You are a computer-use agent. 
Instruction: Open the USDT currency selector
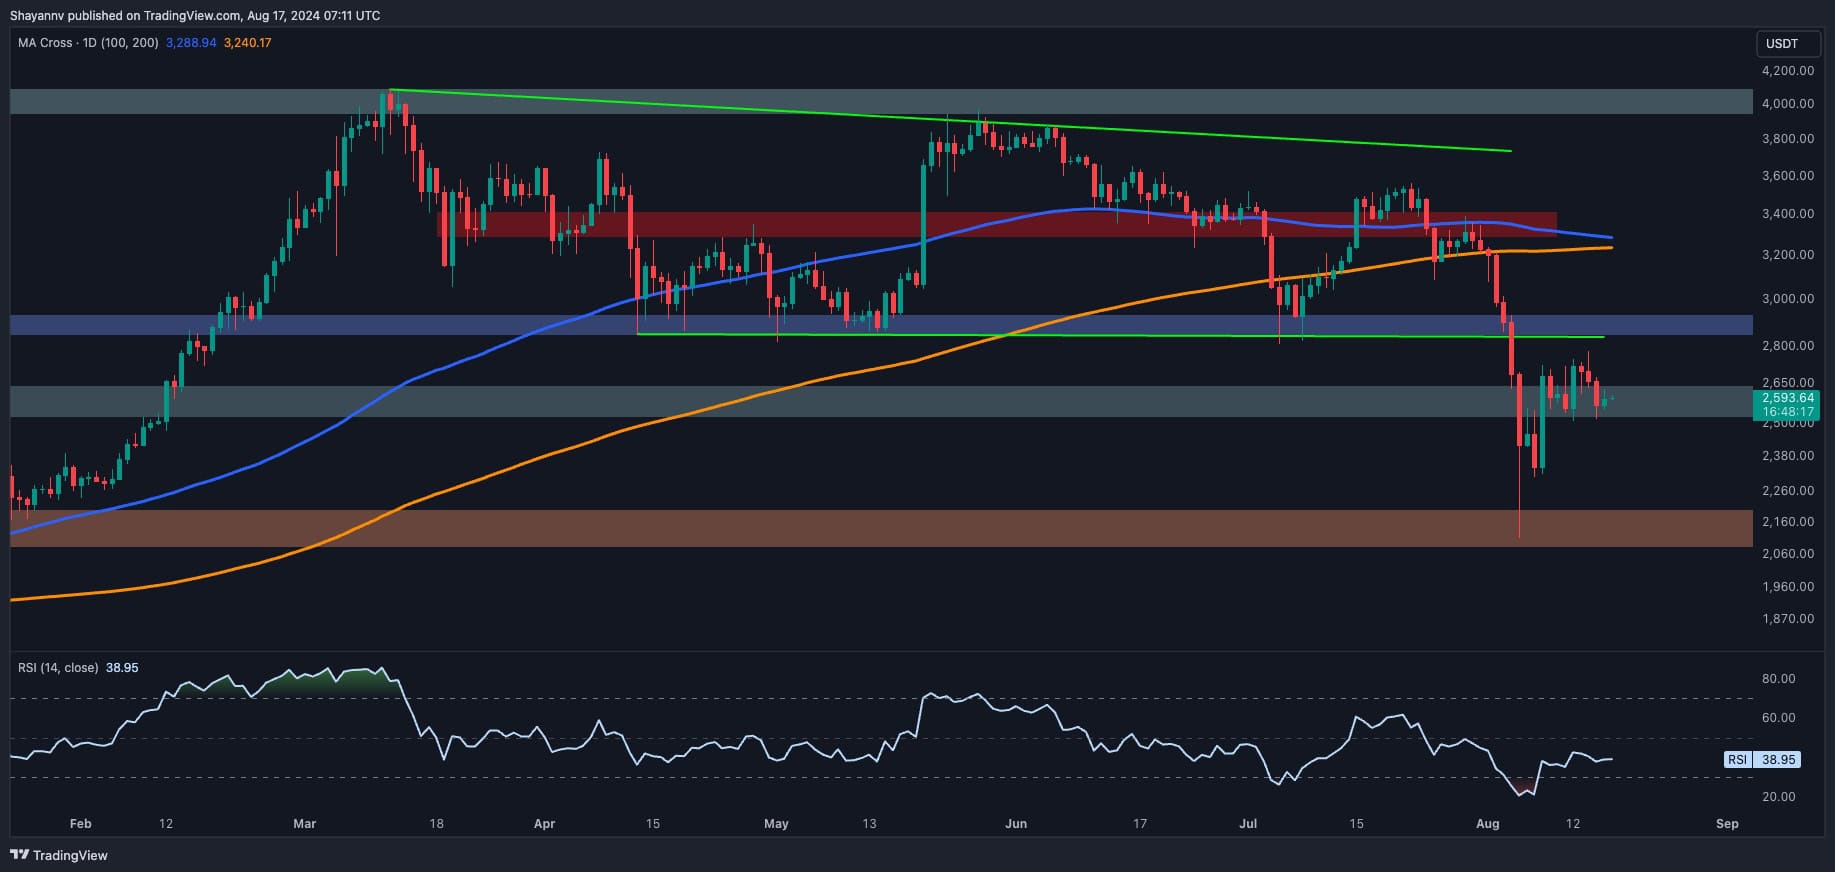pos(1782,44)
